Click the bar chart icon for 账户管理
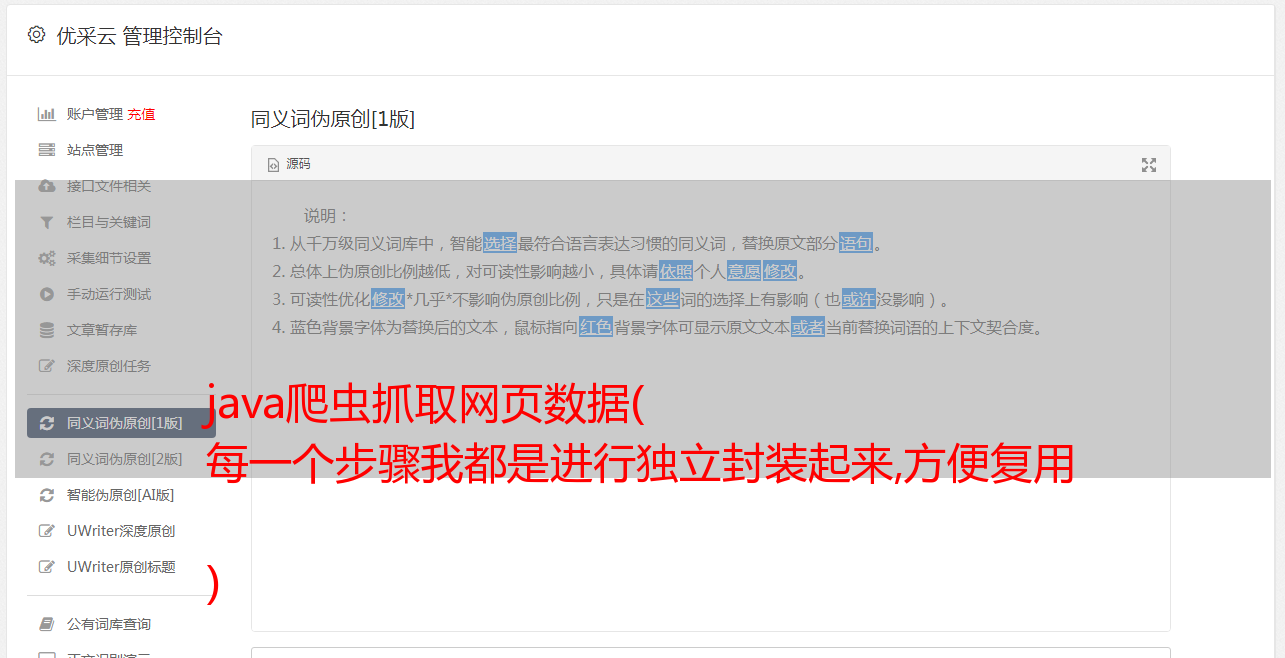This screenshot has width=1285, height=658. coord(46,114)
